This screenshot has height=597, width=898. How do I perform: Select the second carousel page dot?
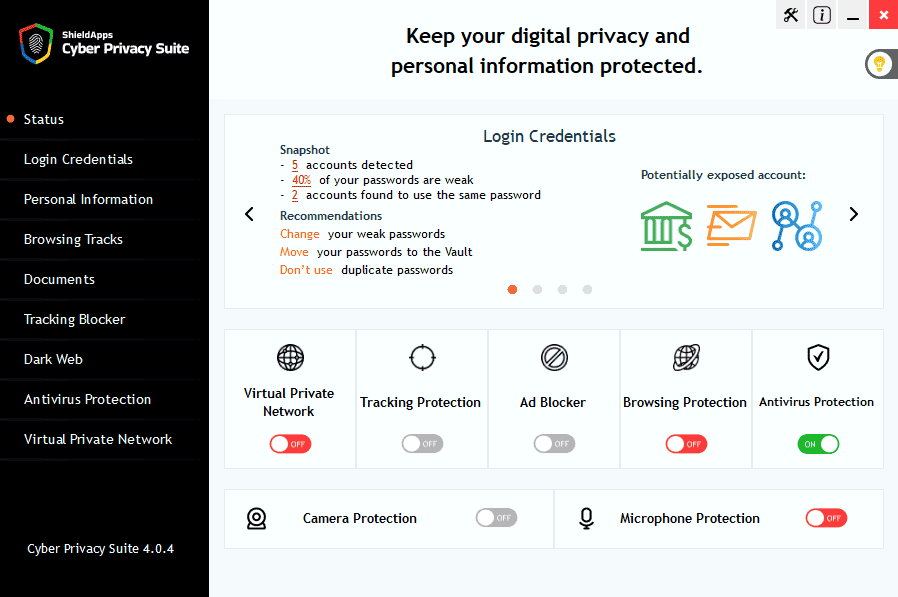[537, 290]
